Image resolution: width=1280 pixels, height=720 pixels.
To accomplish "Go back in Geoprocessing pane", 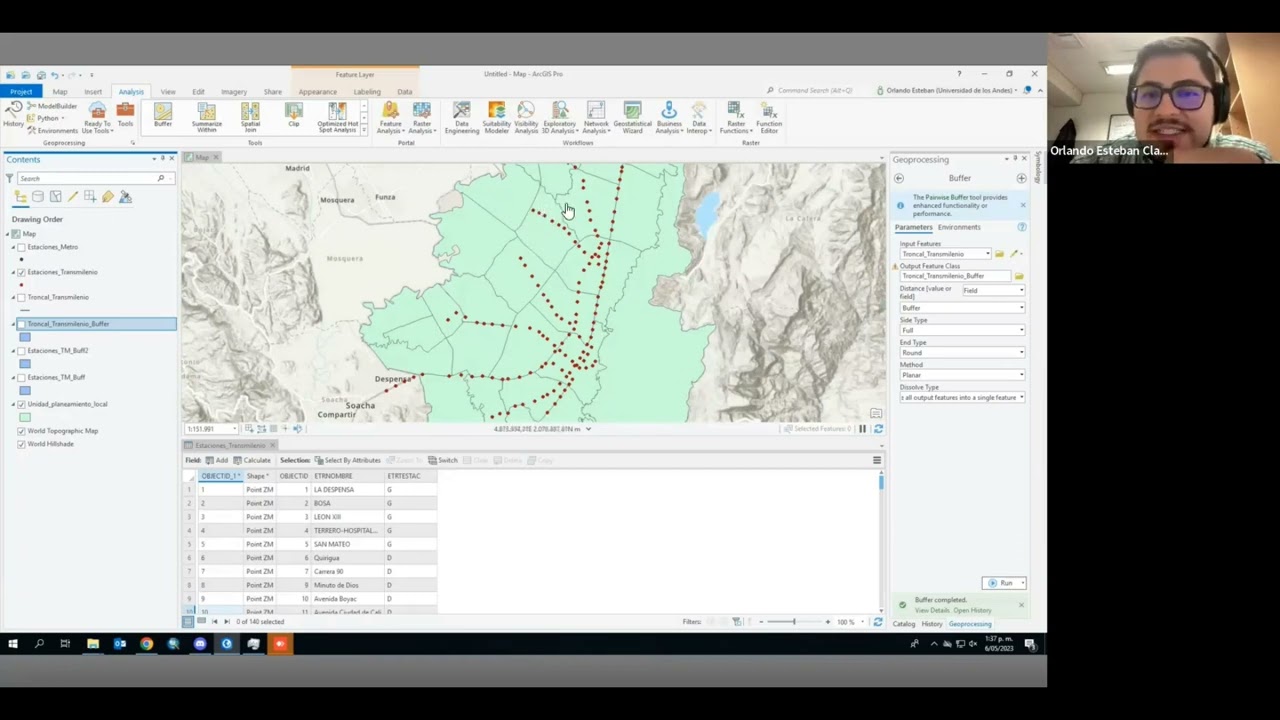I will tap(898, 178).
